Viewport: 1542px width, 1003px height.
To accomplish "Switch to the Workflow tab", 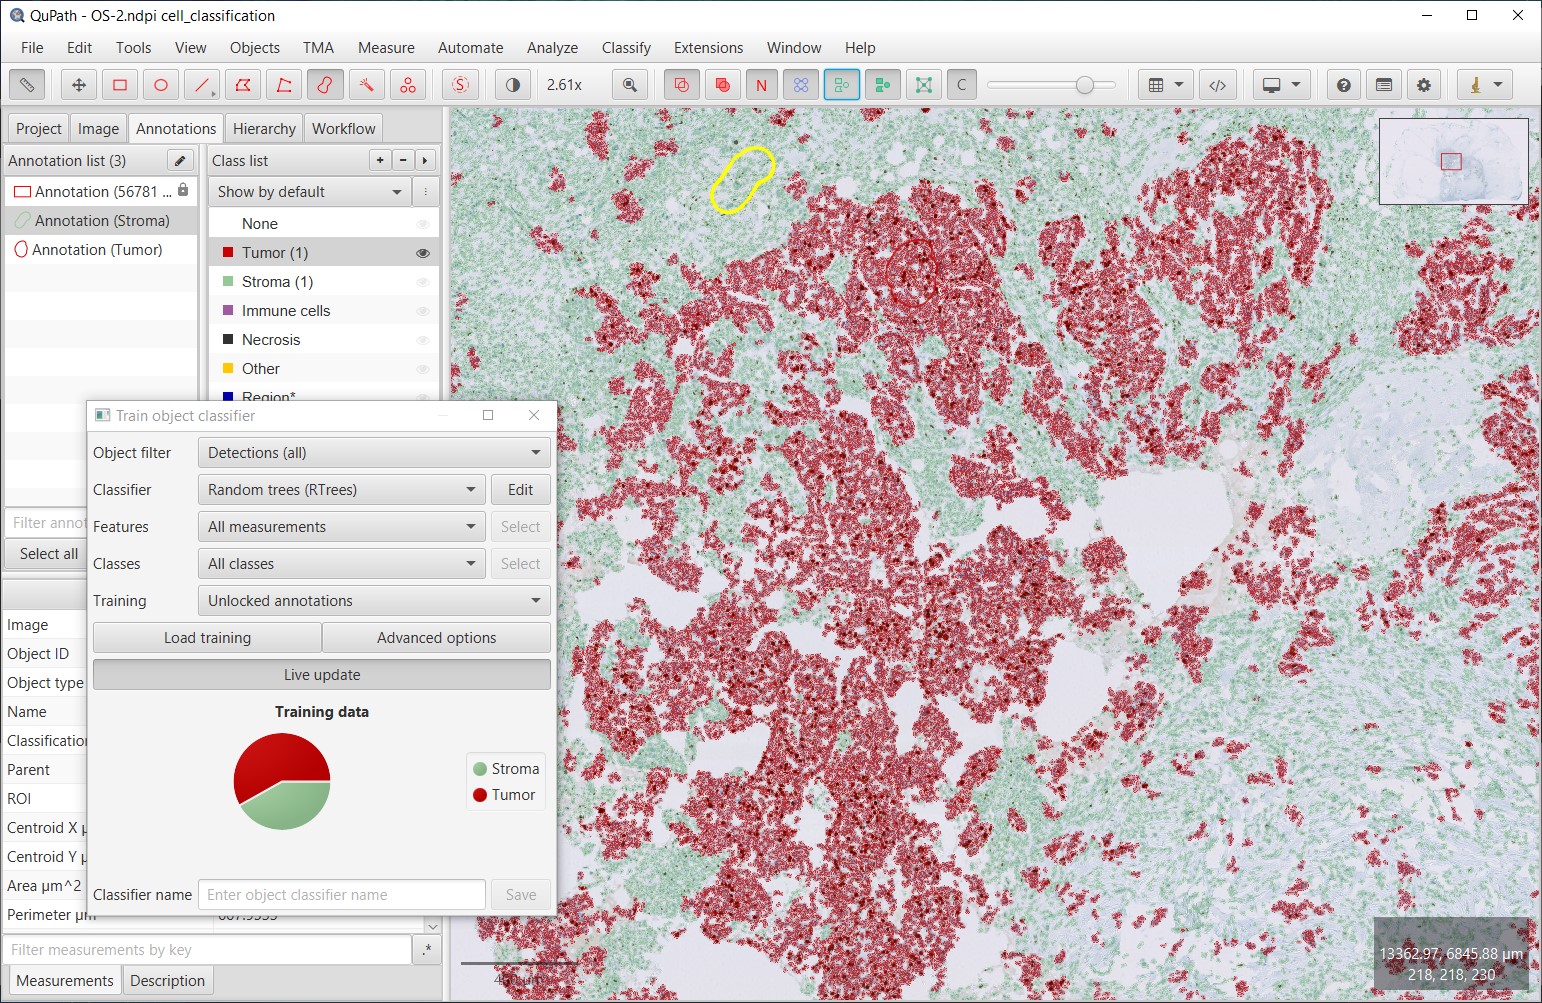I will coord(343,128).
